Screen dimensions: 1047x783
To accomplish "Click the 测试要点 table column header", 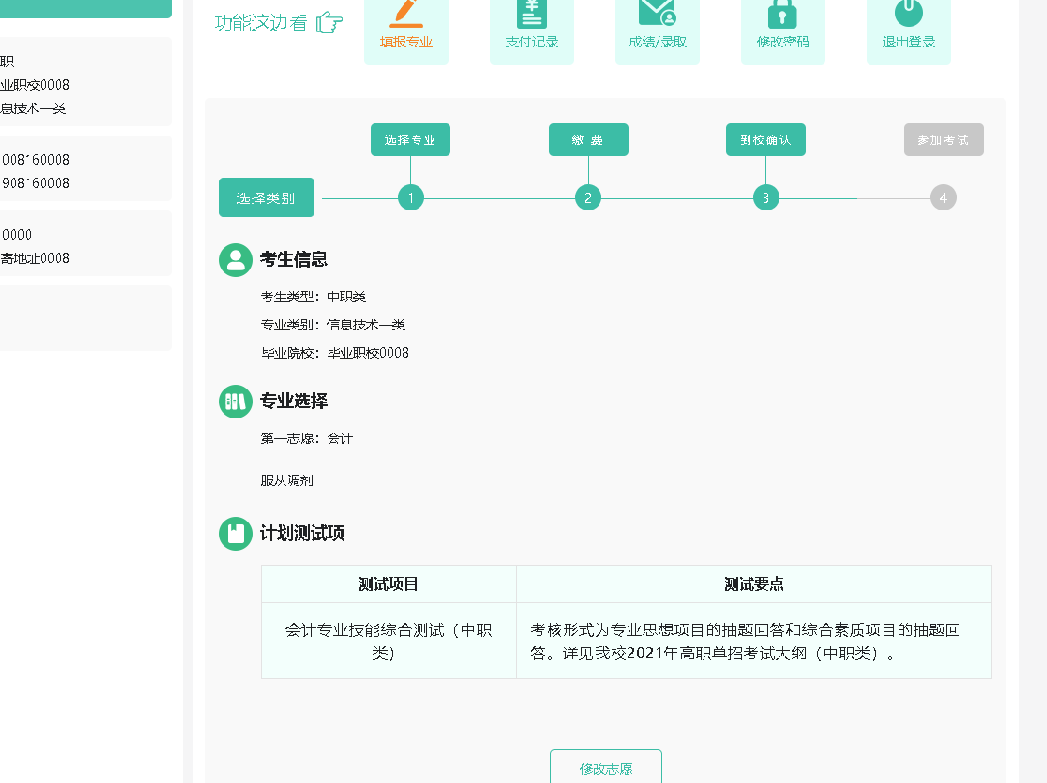I will (753, 584).
